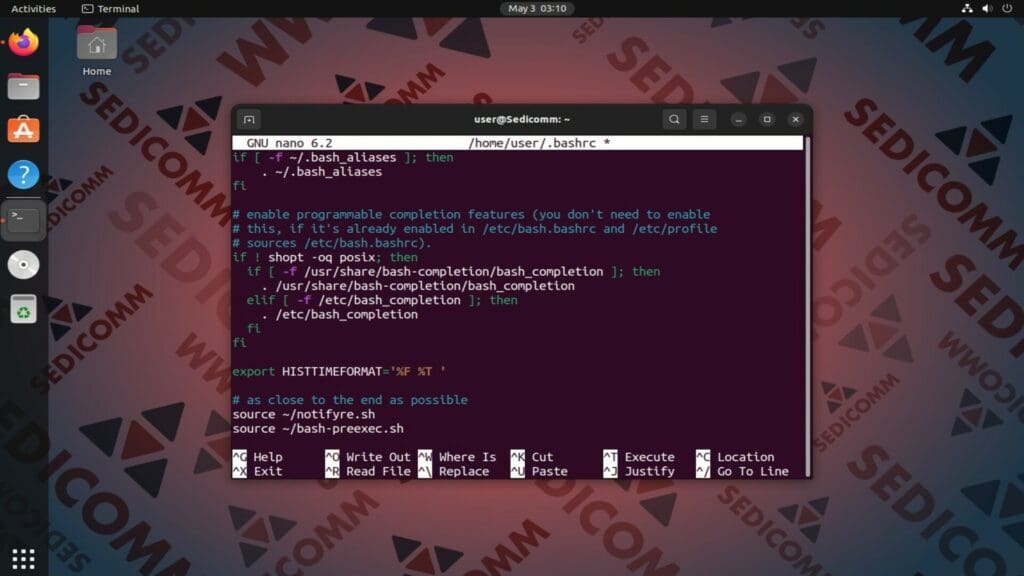Click the line 'export HISTTIMEFORMAT'
This screenshot has height=576, width=1024.
[x=339, y=372]
